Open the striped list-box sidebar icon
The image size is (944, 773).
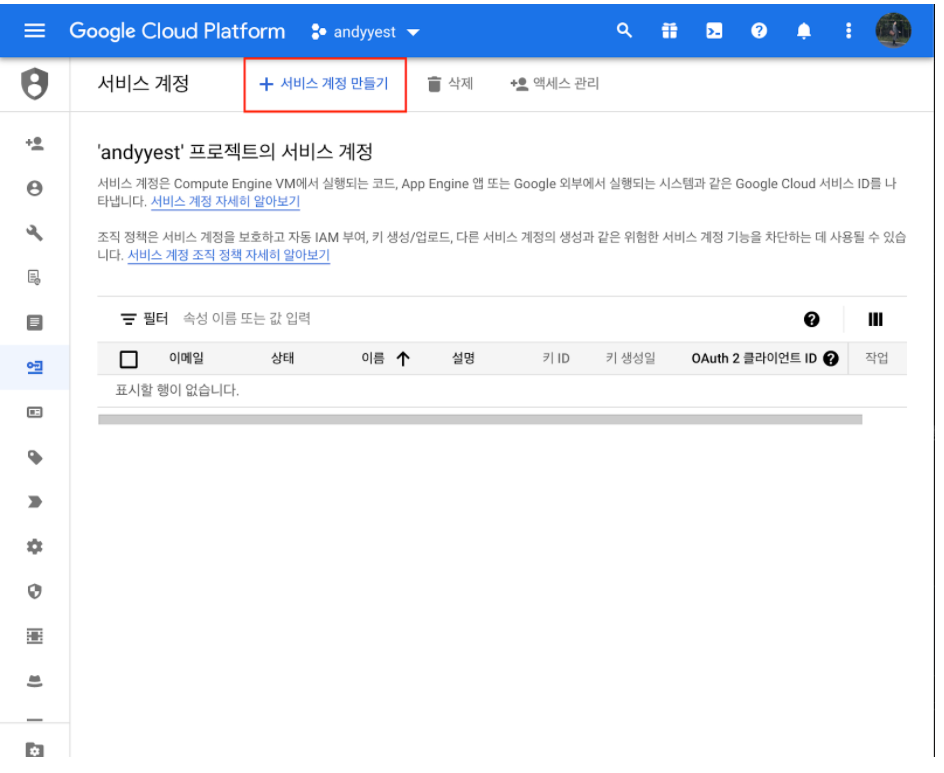click(x=35, y=636)
